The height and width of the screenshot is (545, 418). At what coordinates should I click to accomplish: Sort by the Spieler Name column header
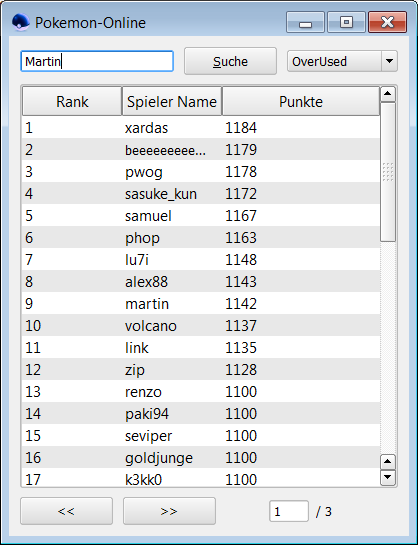172,101
